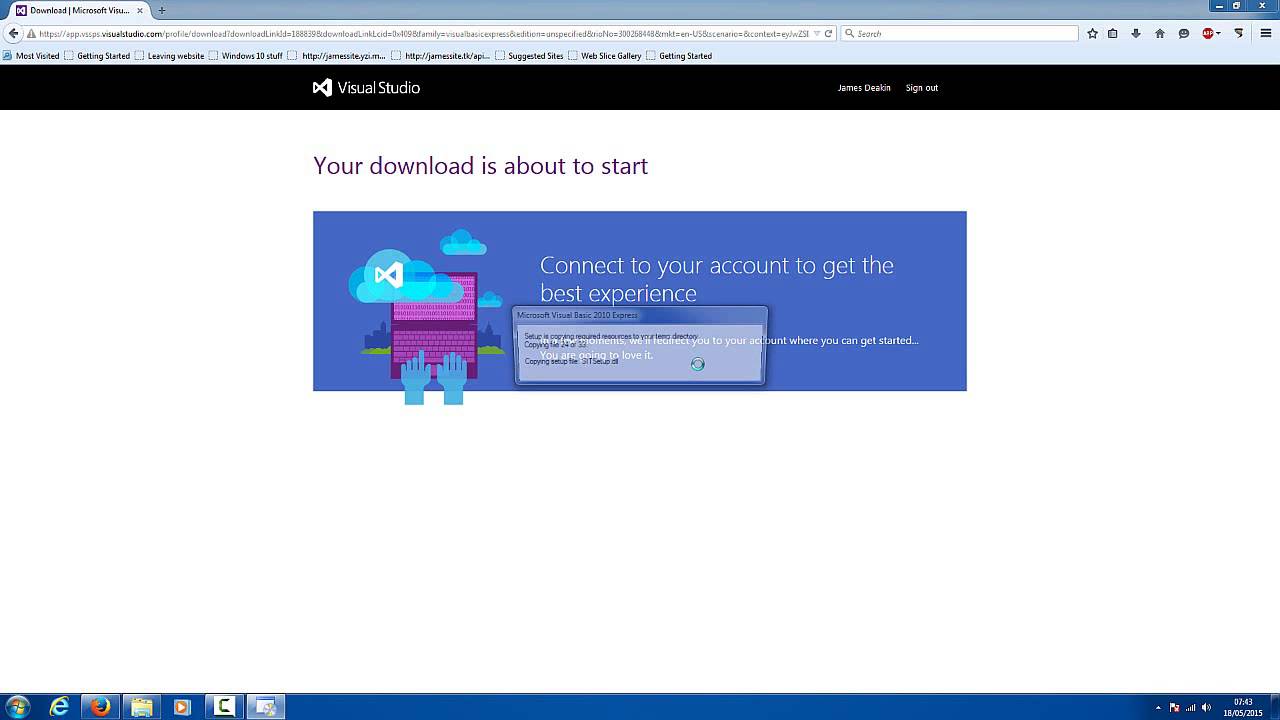Click the Firefox search box

[x=960, y=33]
